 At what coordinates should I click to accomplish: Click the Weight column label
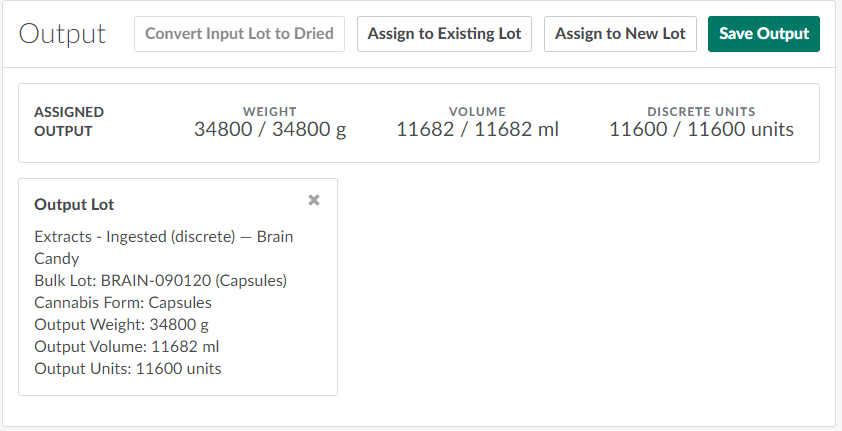[x=270, y=111]
